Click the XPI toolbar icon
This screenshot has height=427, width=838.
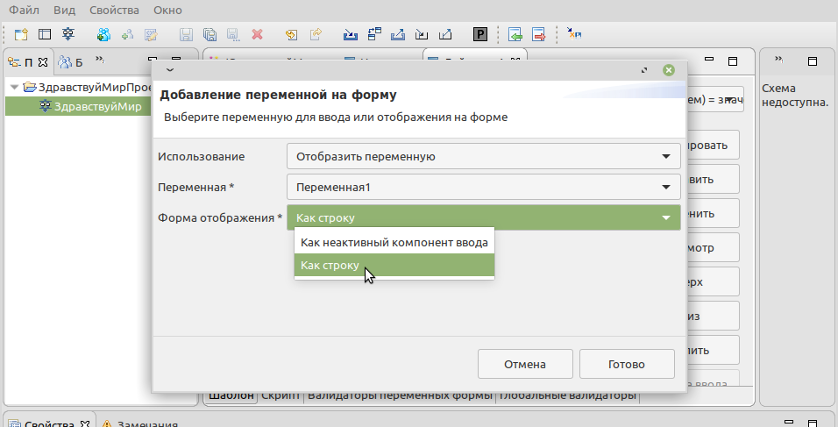(574, 34)
